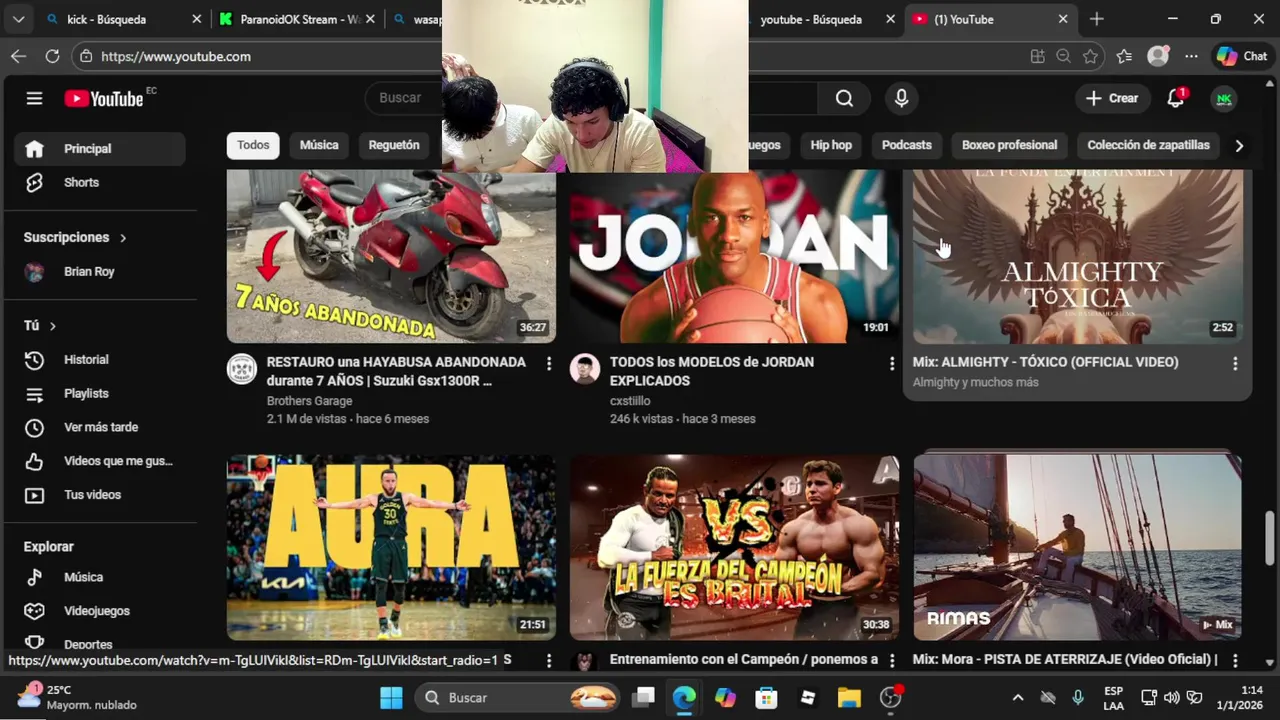The height and width of the screenshot is (720, 1280).
Task: Switch to ParanoidOK Stream tab
Action: 296,19
